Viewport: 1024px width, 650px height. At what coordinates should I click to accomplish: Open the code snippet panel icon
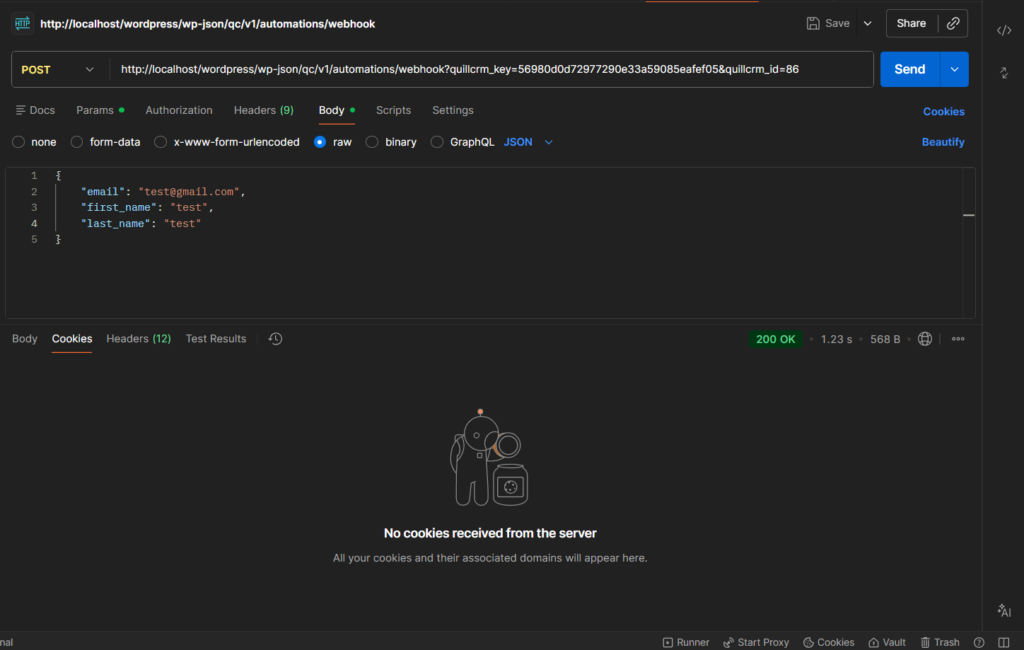(x=1004, y=30)
